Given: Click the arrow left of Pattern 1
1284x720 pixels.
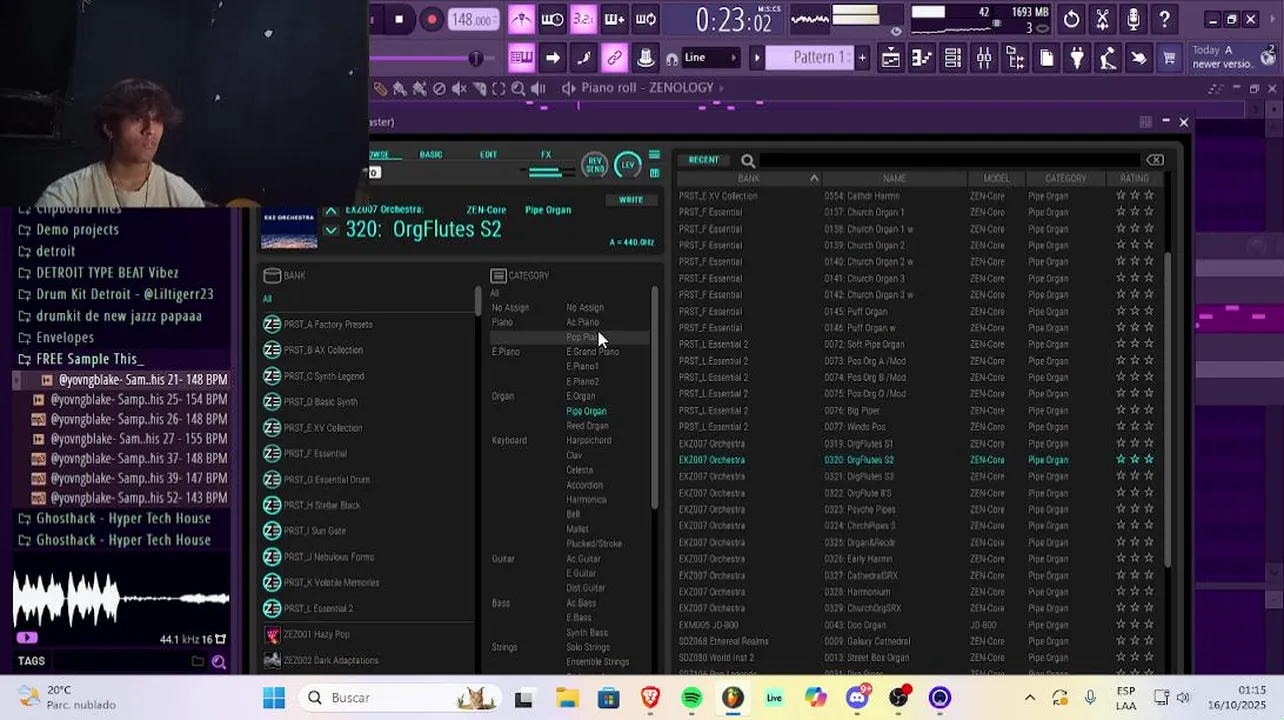Looking at the screenshot, I should click(757, 58).
